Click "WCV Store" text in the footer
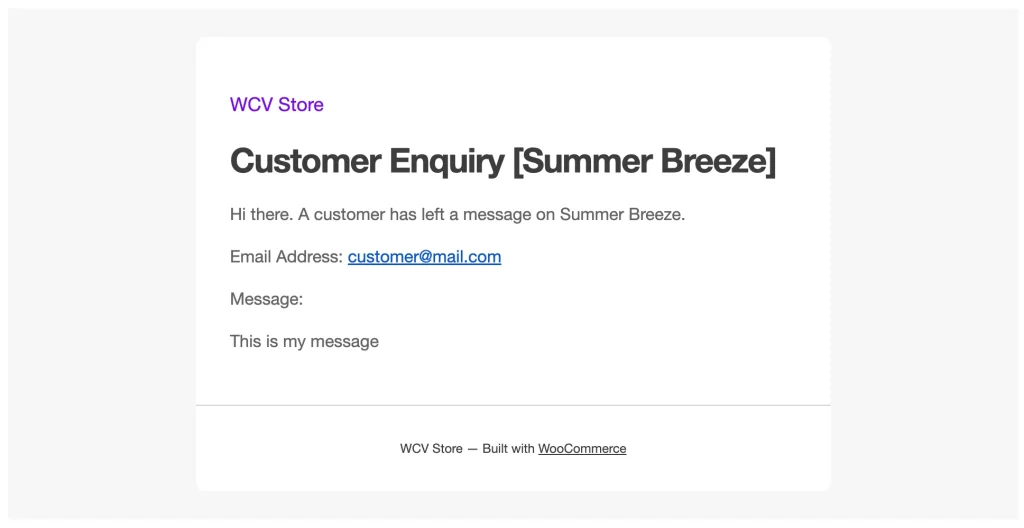1024x528 pixels. tap(431, 449)
